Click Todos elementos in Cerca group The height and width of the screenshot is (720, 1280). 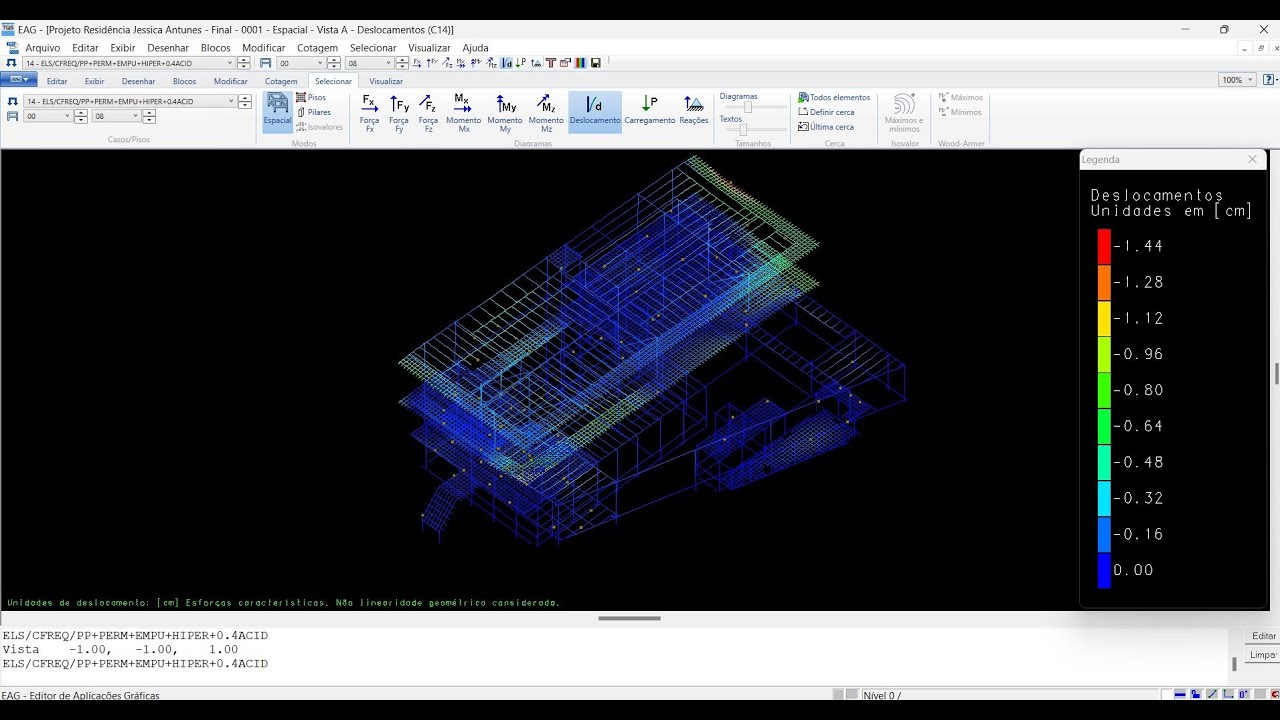[834, 97]
